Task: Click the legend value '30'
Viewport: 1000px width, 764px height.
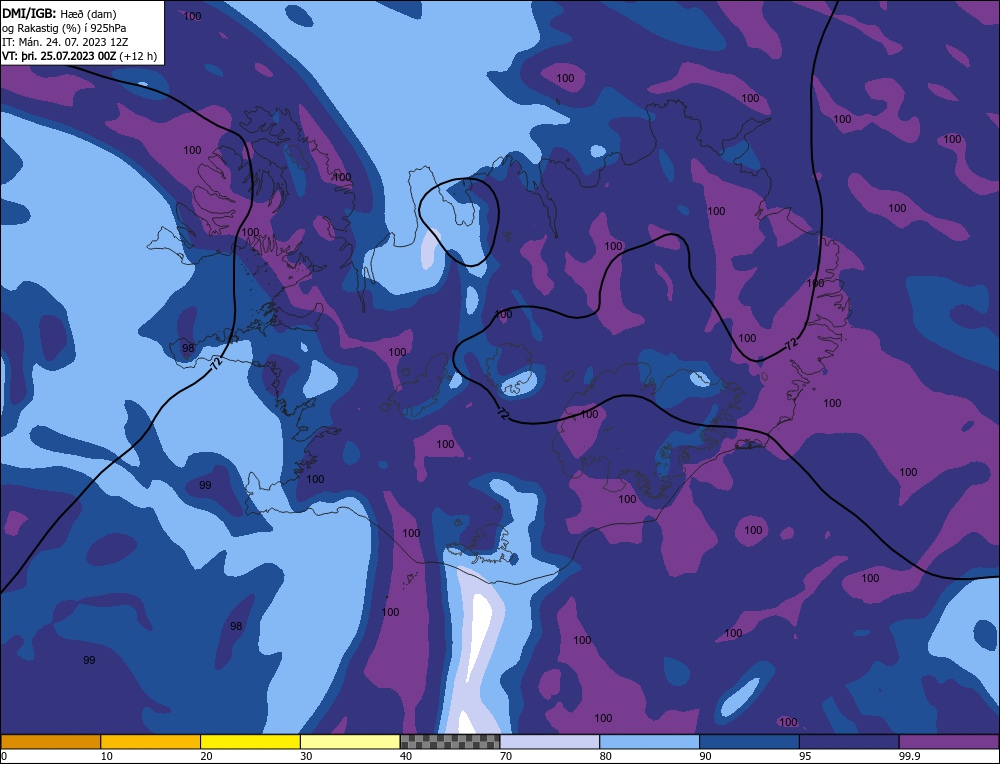Action: (306, 756)
